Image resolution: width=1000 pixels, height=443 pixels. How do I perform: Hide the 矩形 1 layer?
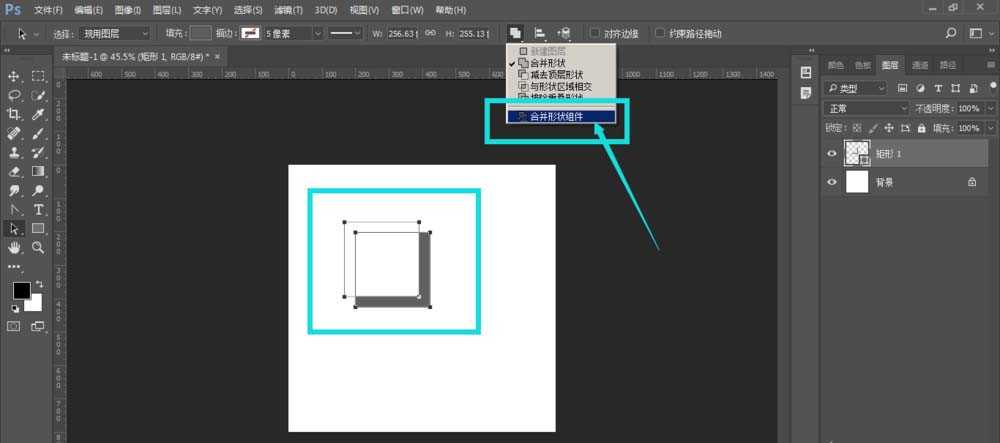(x=832, y=153)
